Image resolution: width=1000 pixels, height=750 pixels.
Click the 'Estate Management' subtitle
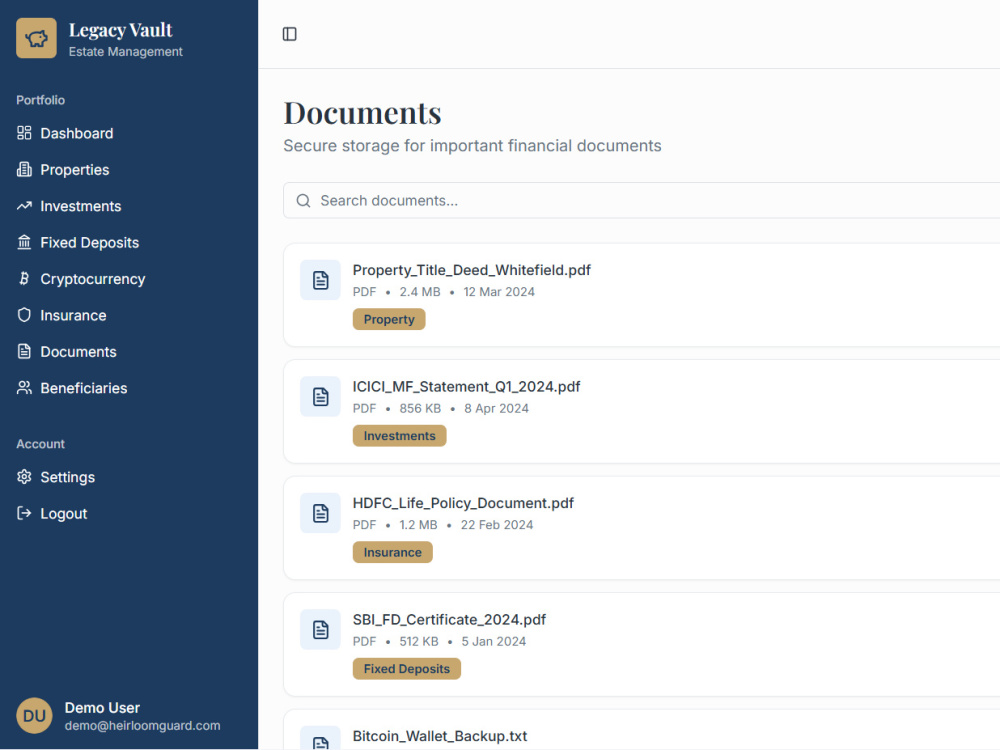click(126, 52)
